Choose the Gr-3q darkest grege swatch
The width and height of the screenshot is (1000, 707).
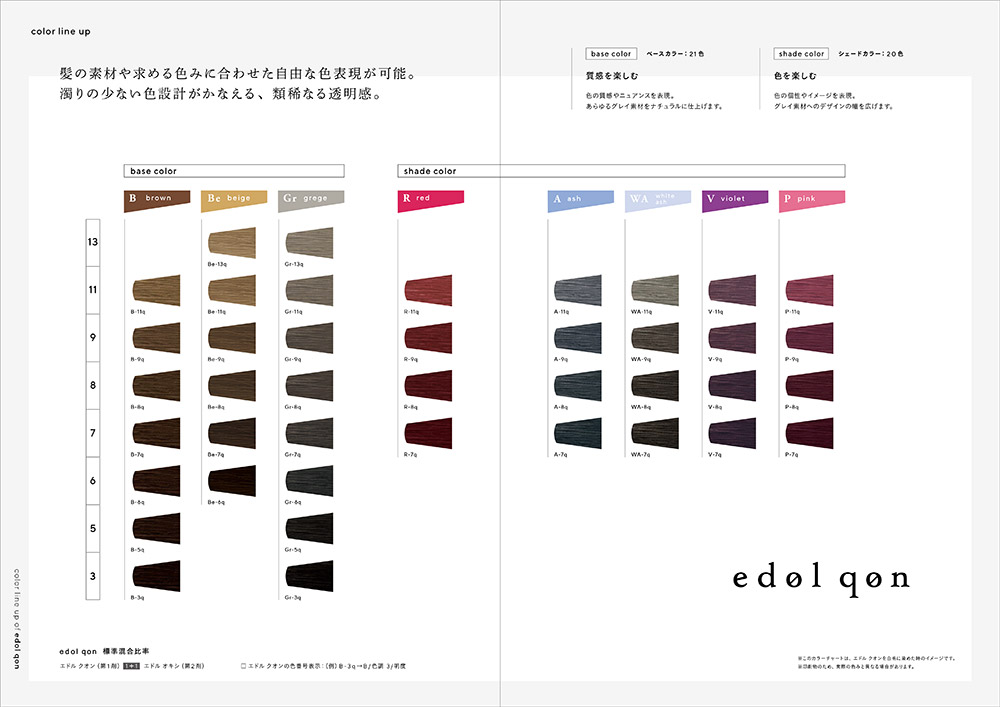pyautogui.click(x=309, y=576)
